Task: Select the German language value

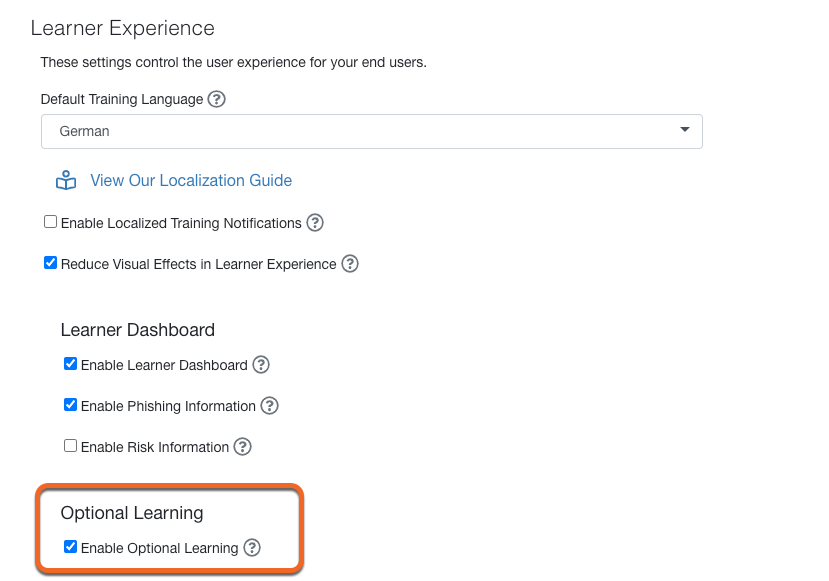Action: pos(84,131)
